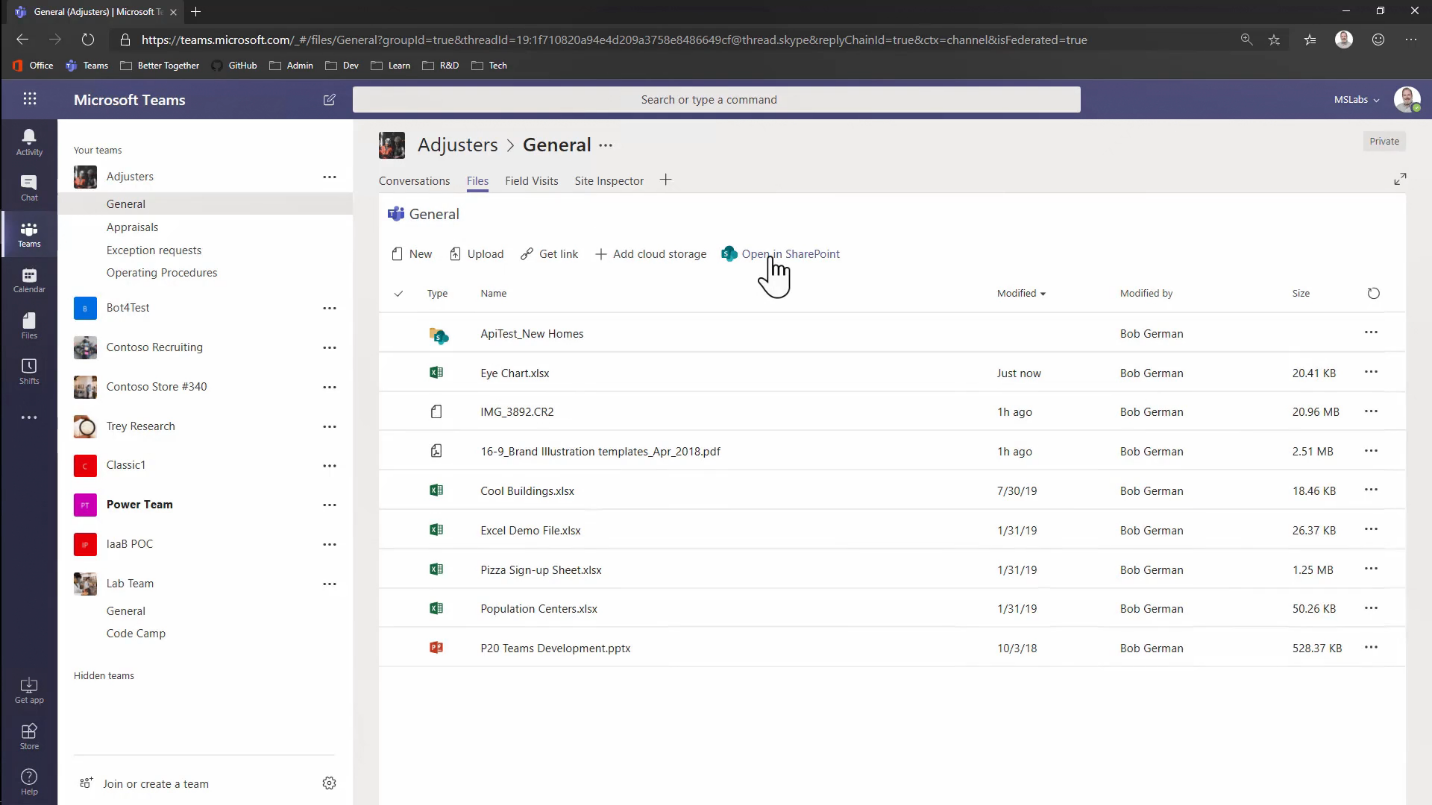This screenshot has height=805, width=1432.
Task: Open the Field Visits tab
Action: pyautogui.click(x=531, y=181)
